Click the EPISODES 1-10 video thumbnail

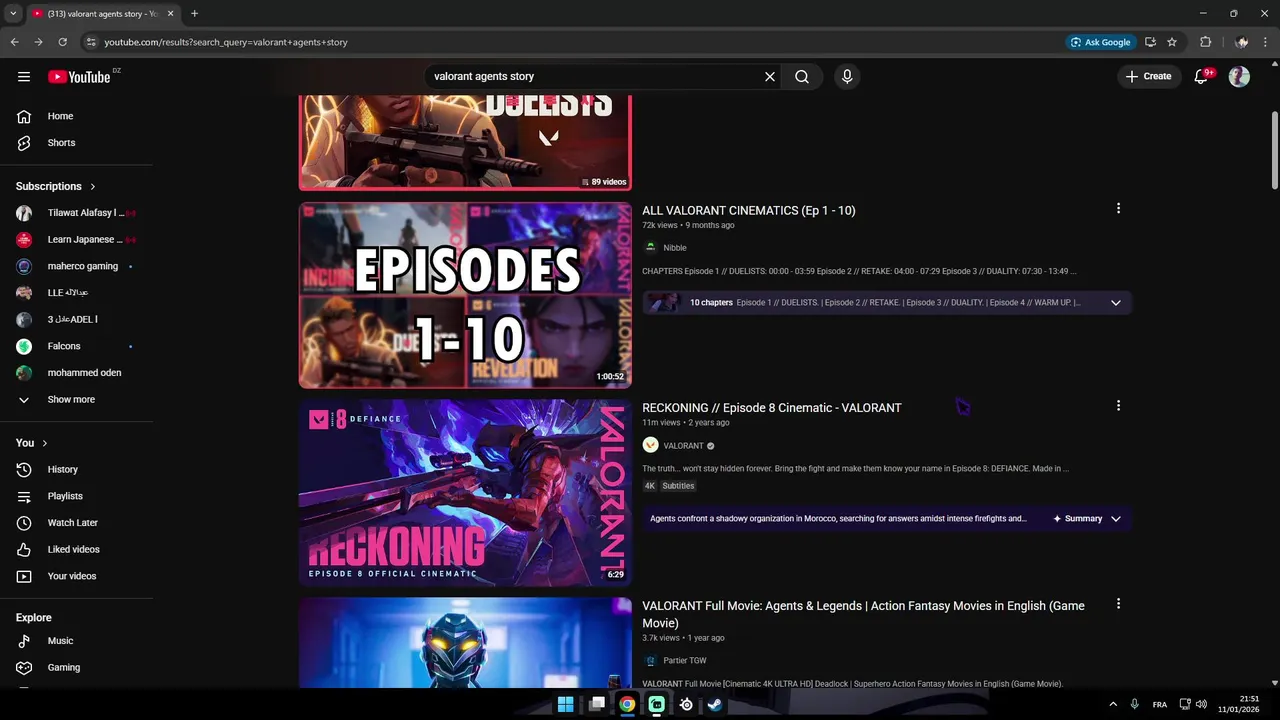pyautogui.click(x=465, y=295)
